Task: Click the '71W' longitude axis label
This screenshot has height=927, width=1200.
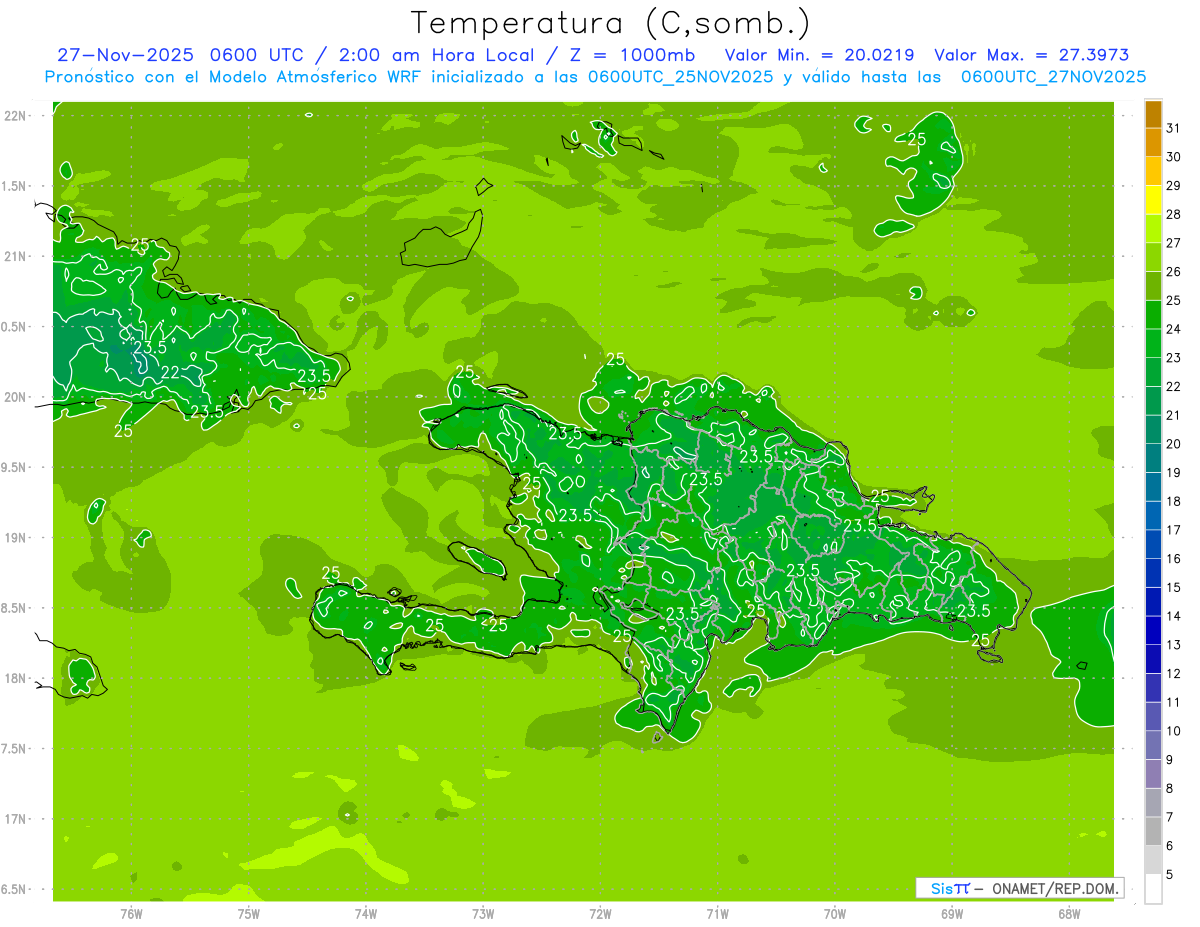Action: (x=717, y=914)
